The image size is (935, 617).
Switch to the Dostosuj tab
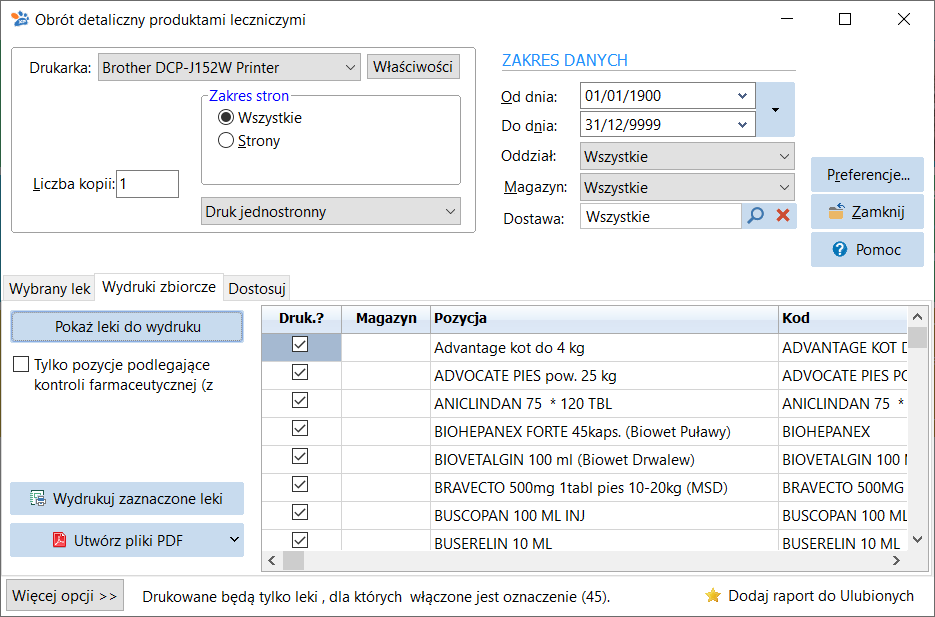click(257, 289)
